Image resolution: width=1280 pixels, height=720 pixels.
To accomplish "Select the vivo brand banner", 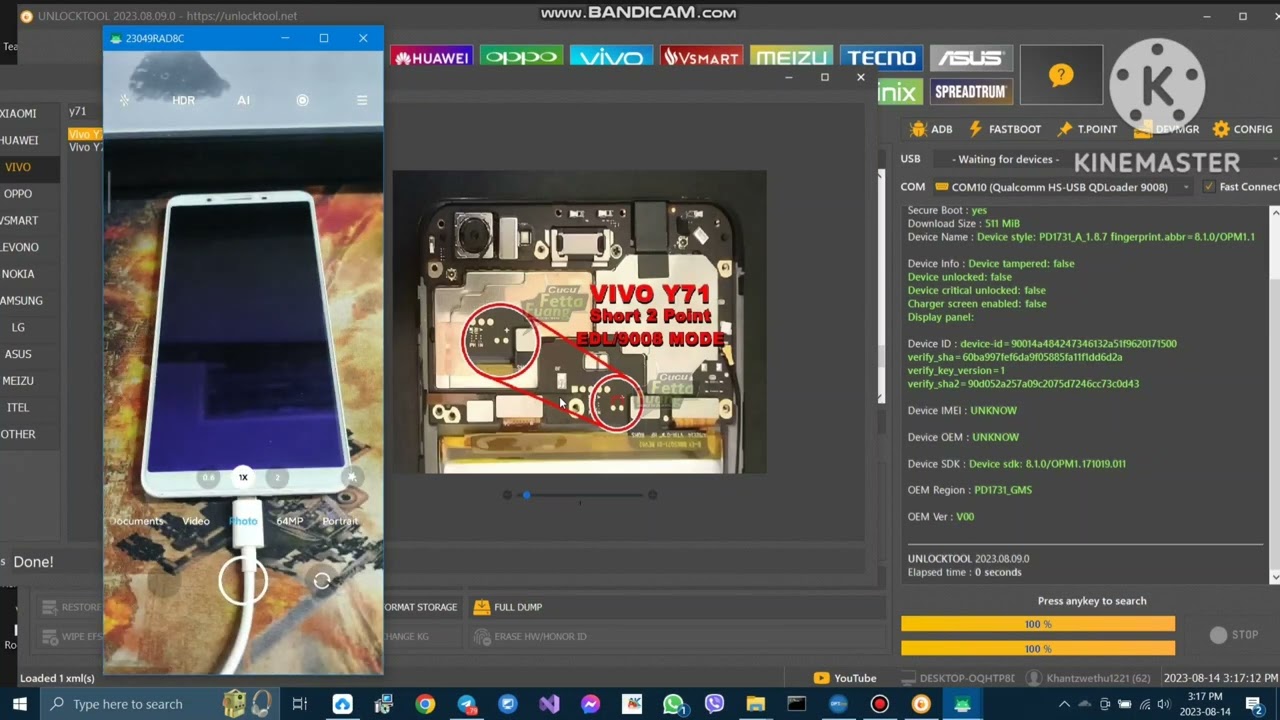I will [611, 57].
